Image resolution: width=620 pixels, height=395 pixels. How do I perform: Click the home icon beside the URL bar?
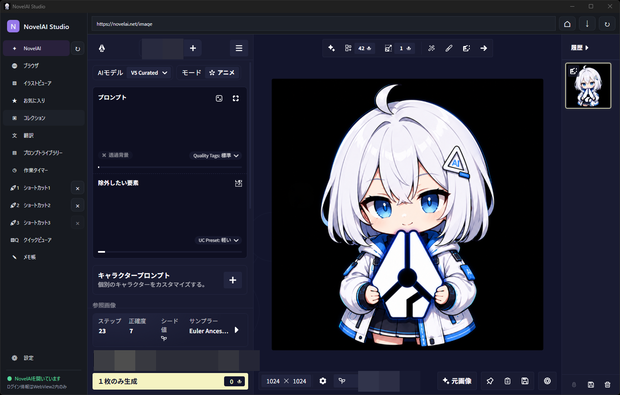pos(567,24)
